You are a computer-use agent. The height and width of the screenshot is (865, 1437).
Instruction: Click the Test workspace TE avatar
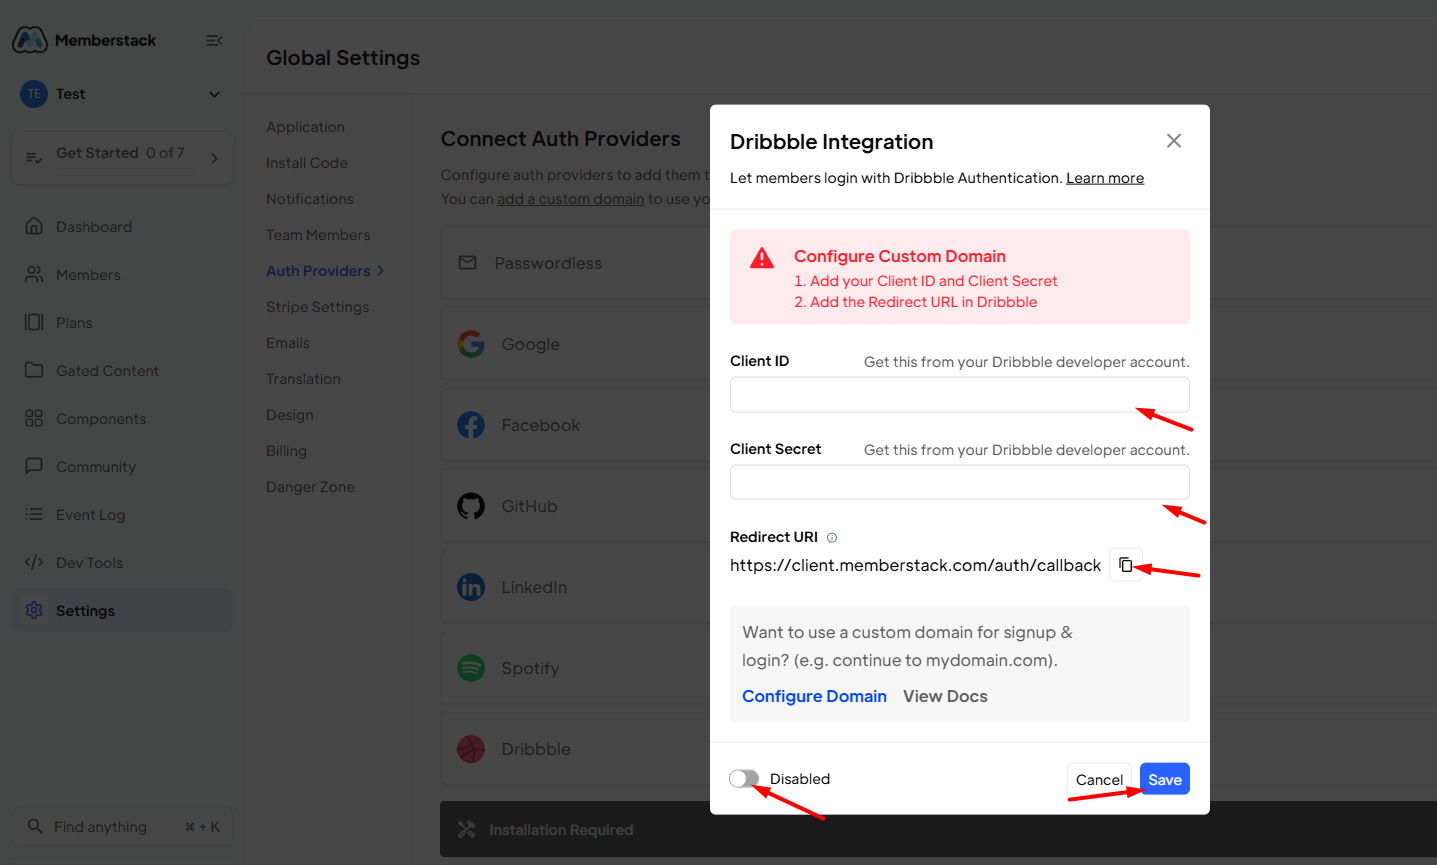[x=34, y=94]
